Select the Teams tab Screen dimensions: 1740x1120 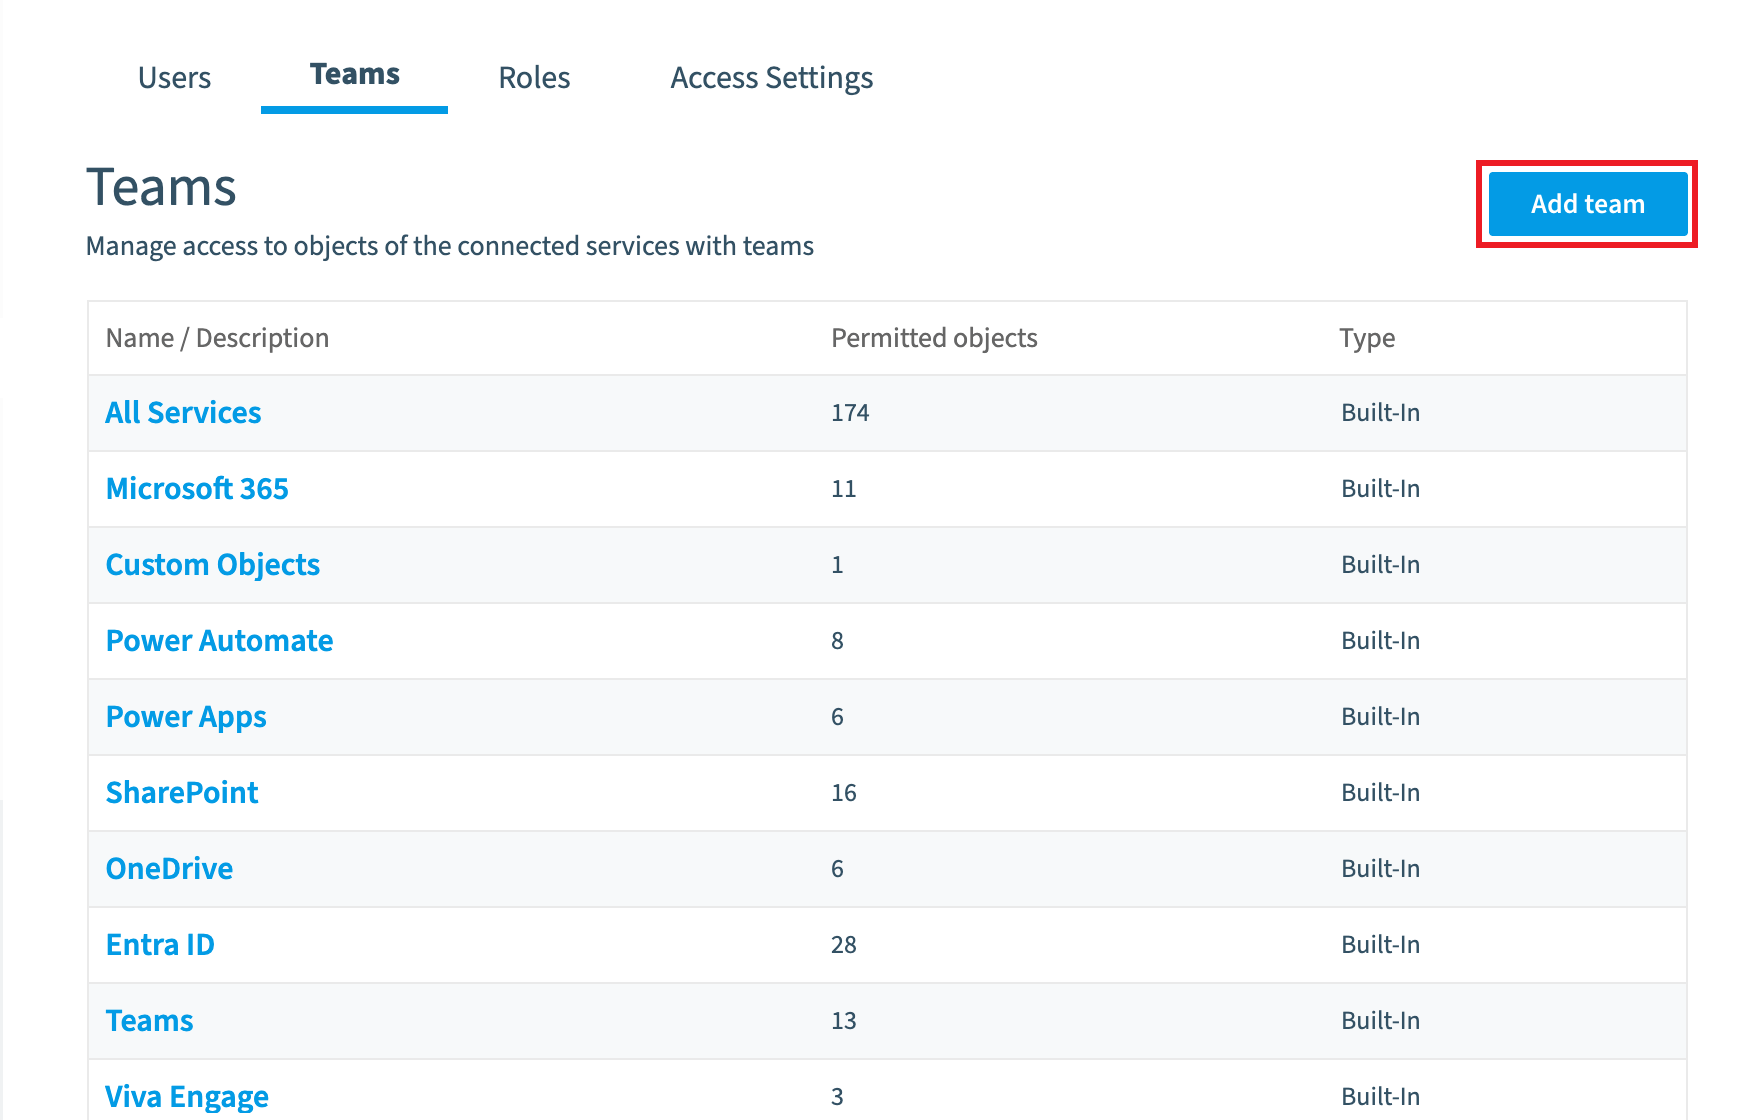(355, 75)
